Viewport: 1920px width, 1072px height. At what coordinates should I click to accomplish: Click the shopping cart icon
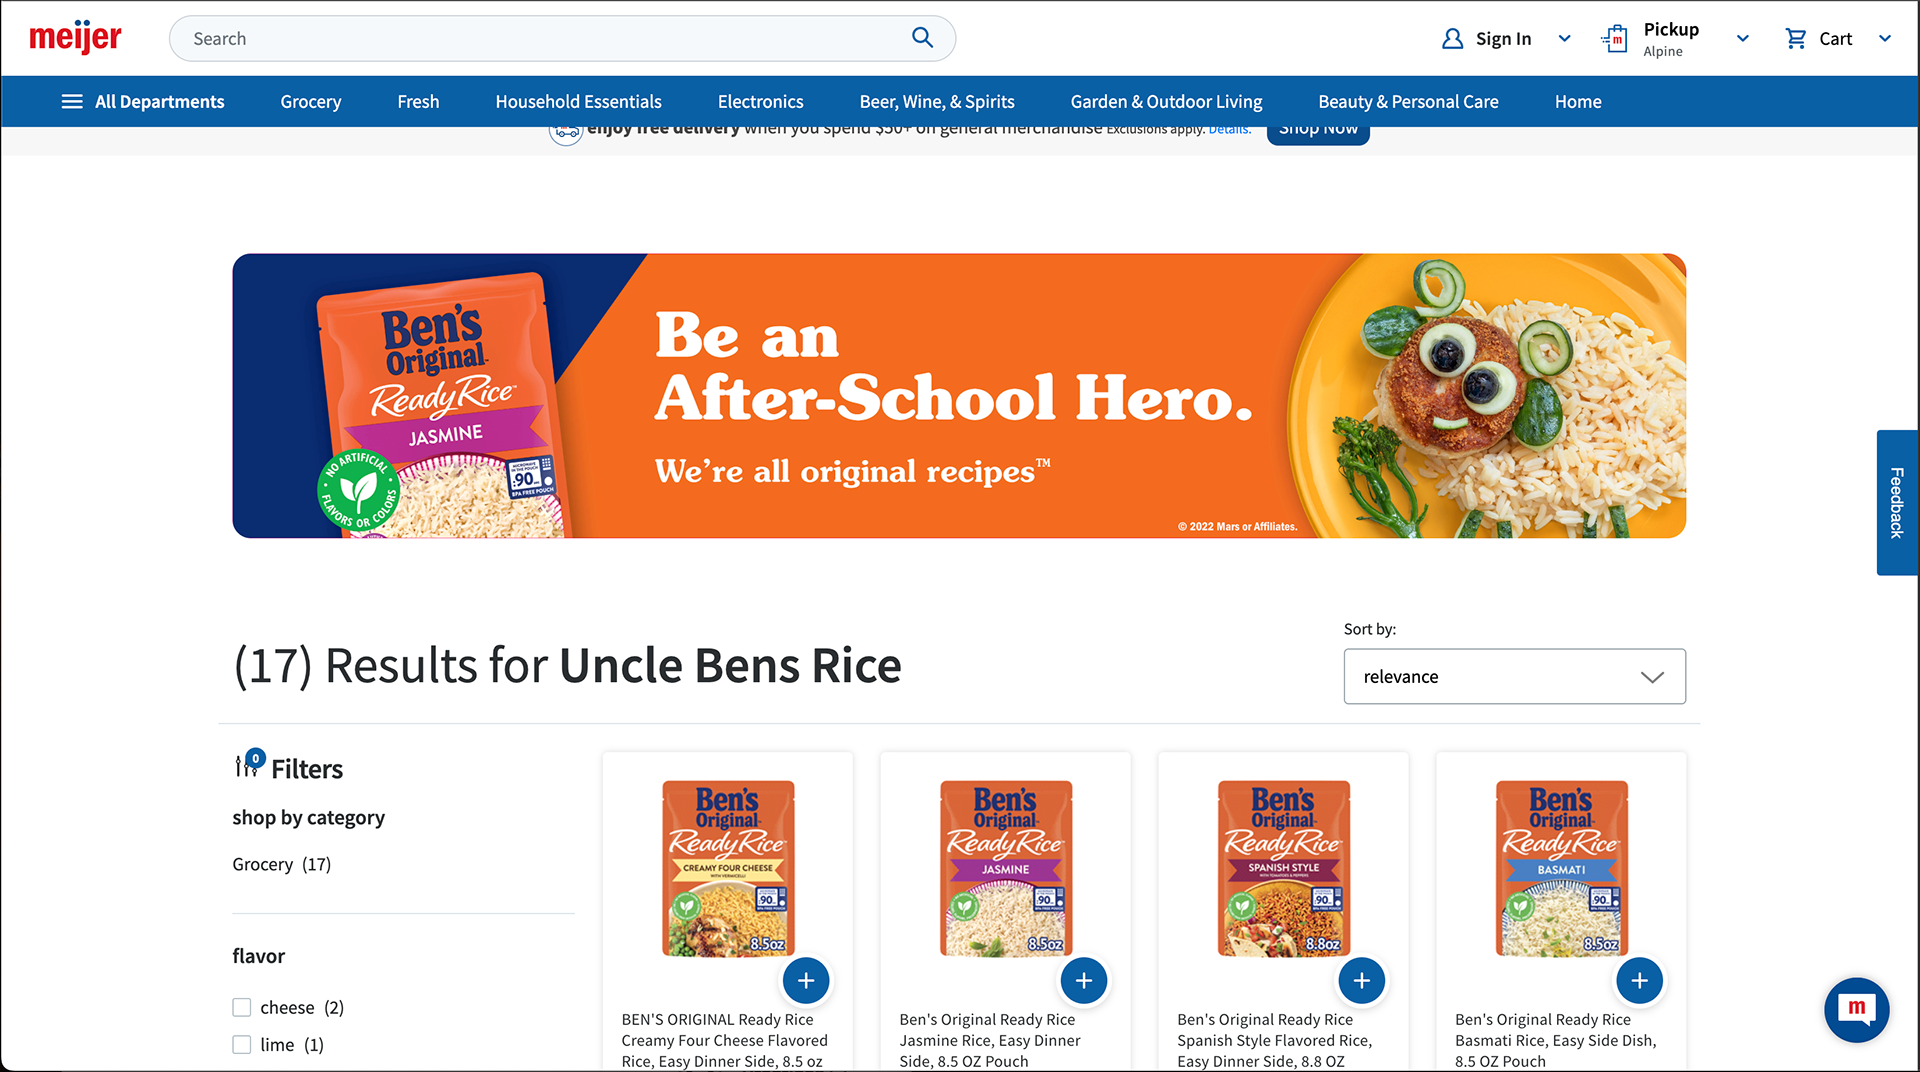point(1796,38)
